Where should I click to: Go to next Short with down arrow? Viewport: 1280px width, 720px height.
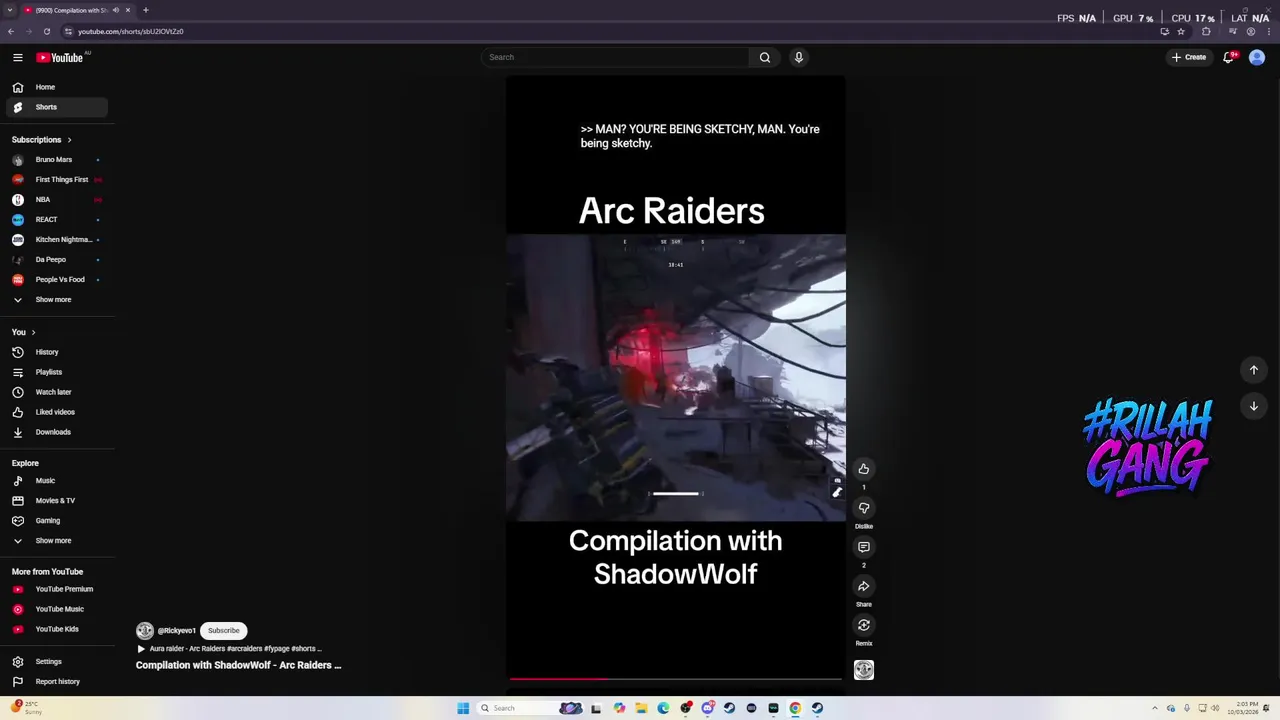1253,406
